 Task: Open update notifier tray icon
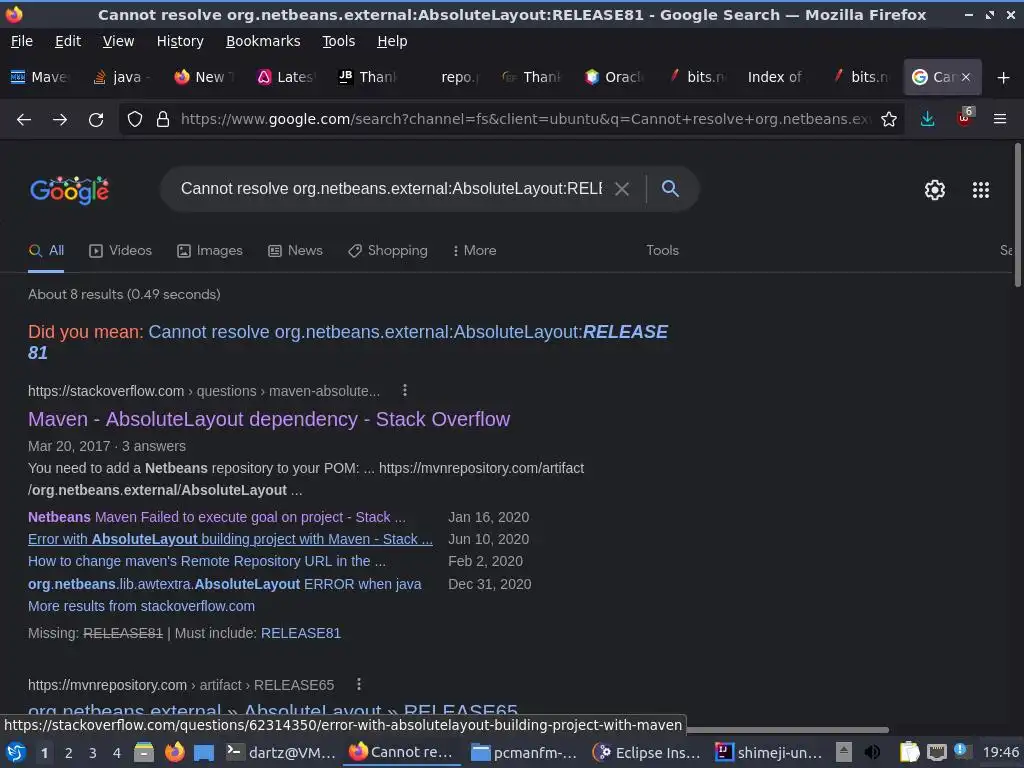(961, 751)
